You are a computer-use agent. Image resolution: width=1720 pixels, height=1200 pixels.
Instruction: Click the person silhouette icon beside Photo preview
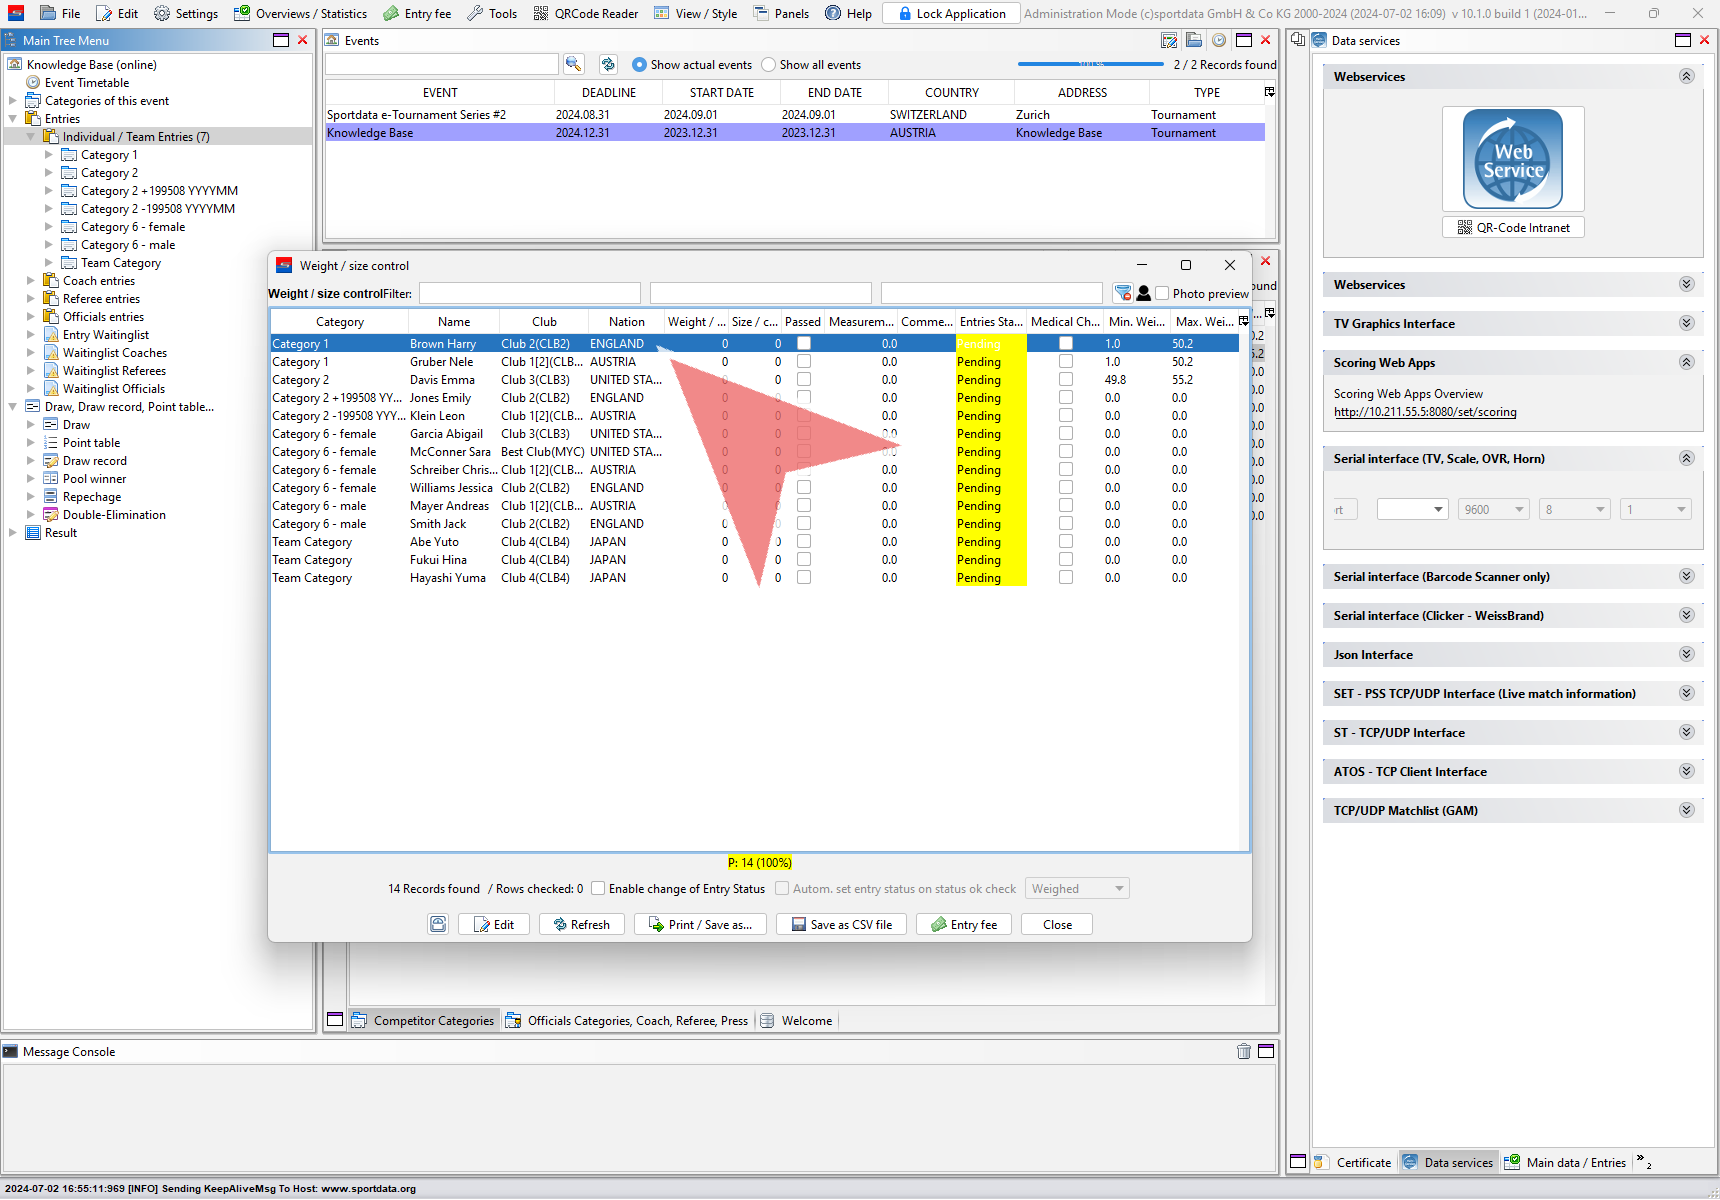tap(1143, 293)
